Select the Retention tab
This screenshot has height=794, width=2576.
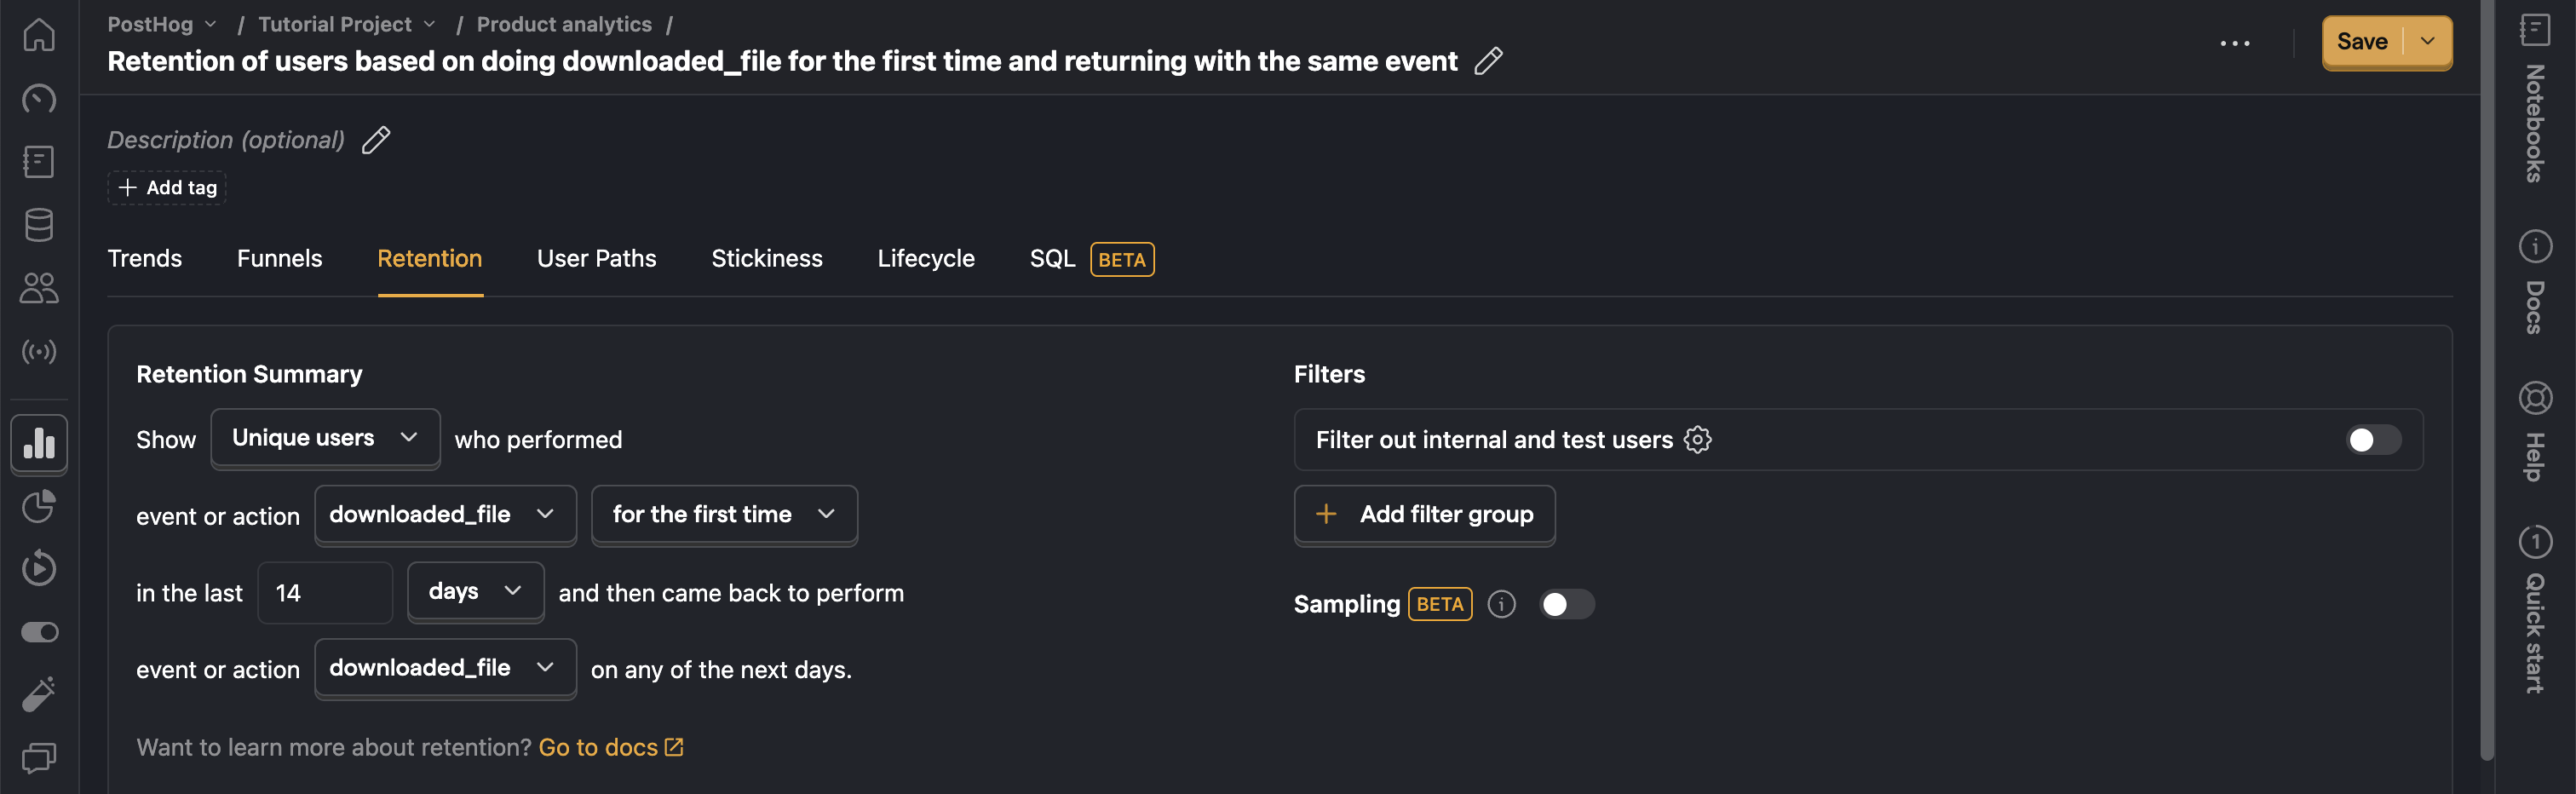click(x=430, y=259)
